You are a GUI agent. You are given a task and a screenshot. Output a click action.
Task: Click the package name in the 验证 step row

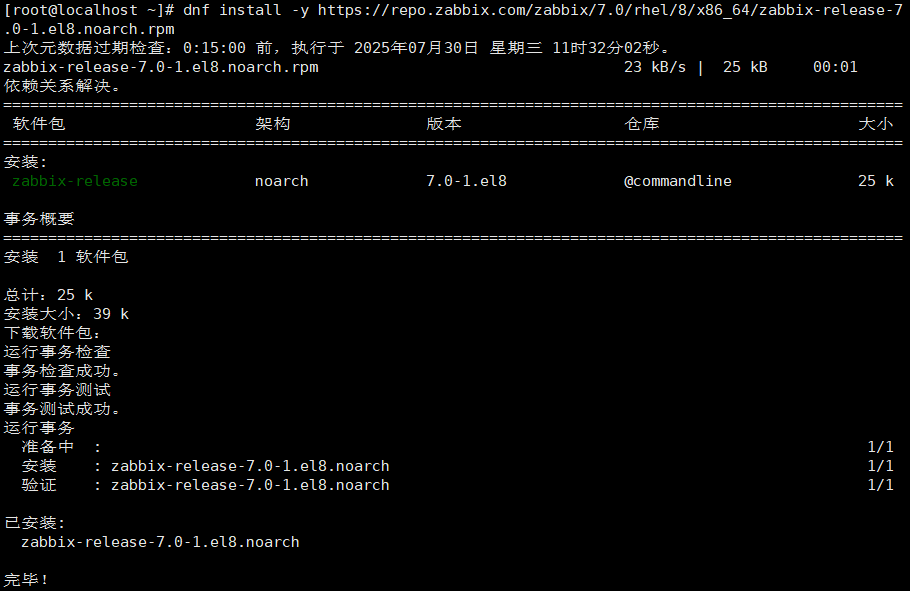click(250, 485)
